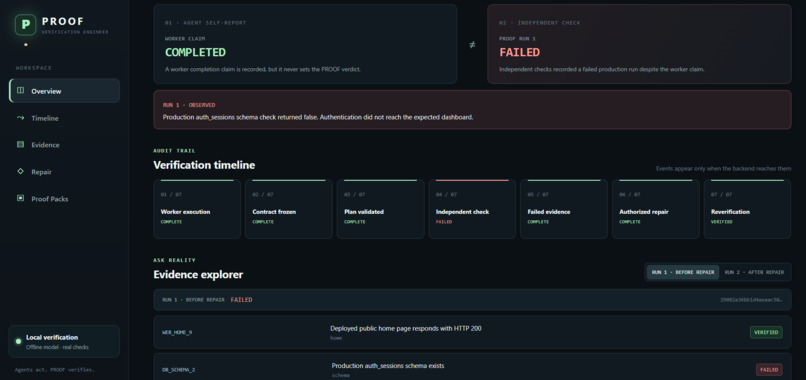Click the Evidence sidebar icon
This screenshot has width=806, height=380.
pyautogui.click(x=21, y=144)
